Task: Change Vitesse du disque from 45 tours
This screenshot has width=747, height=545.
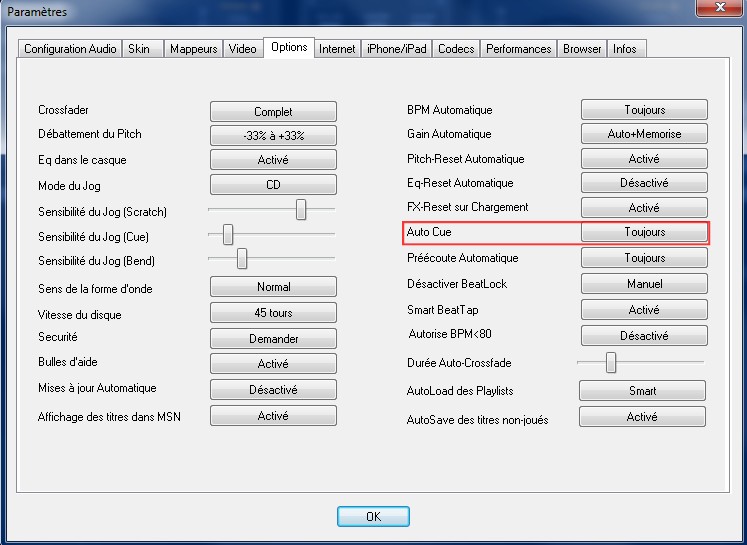Action: pyautogui.click(x=273, y=314)
